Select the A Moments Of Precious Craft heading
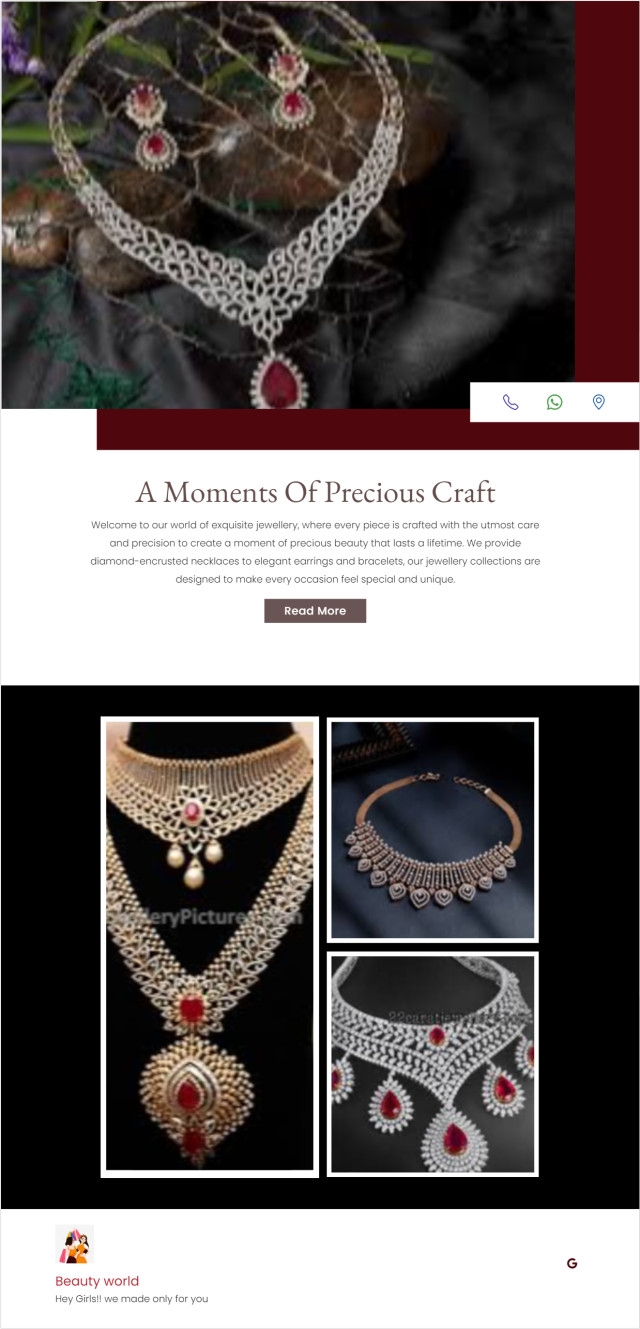Image resolution: width=640 pixels, height=1329 pixels. coord(316,492)
